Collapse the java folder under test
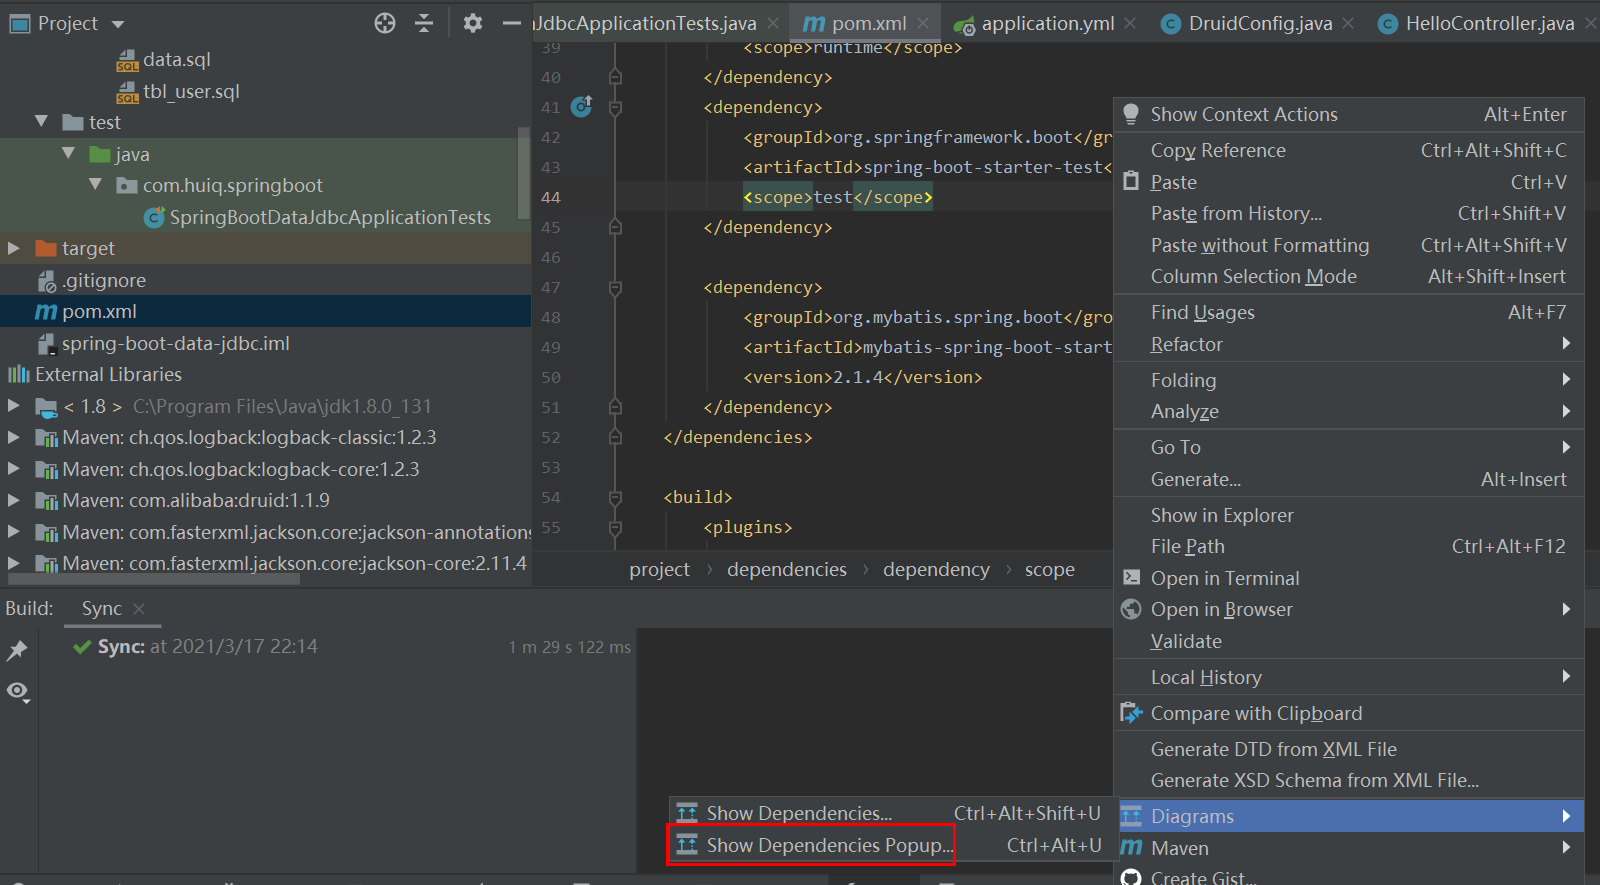This screenshot has width=1600, height=885. [68, 154]
